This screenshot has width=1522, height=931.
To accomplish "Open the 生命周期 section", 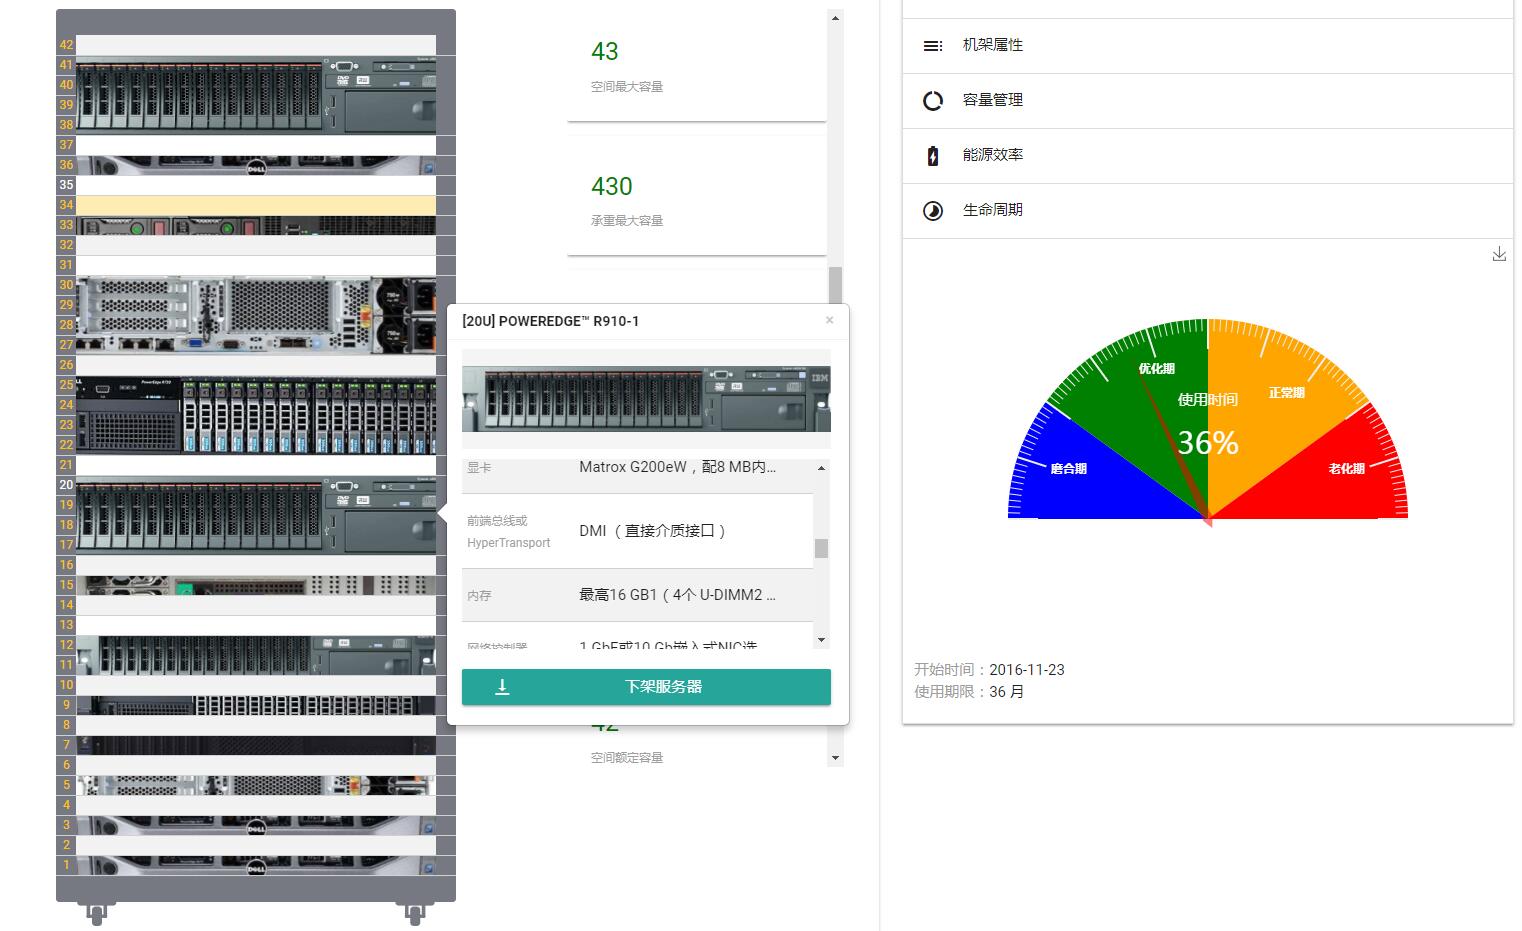I will coord(1207,210).
